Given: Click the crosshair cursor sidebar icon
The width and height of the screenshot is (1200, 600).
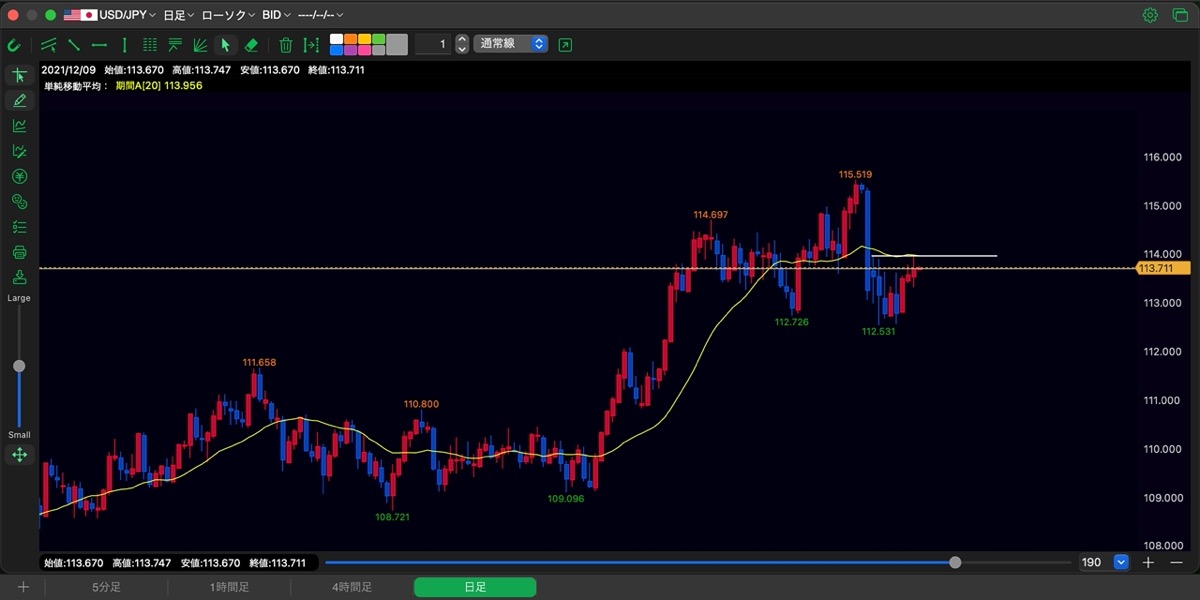Looking at the screenshot, I should tap(19, 75).
